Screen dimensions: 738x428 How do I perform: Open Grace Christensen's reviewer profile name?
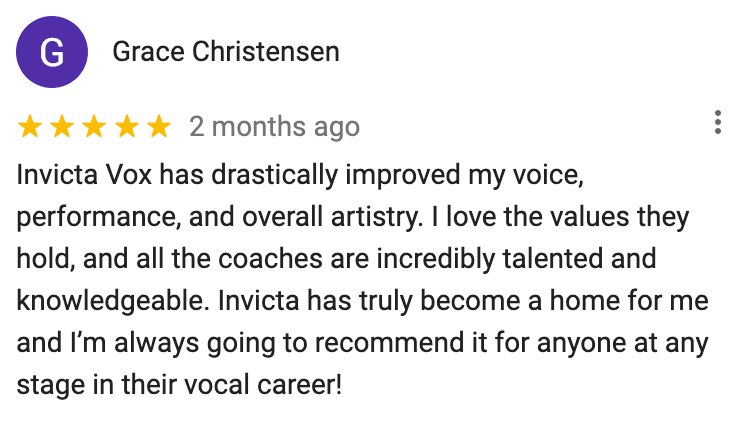[226, 51]
